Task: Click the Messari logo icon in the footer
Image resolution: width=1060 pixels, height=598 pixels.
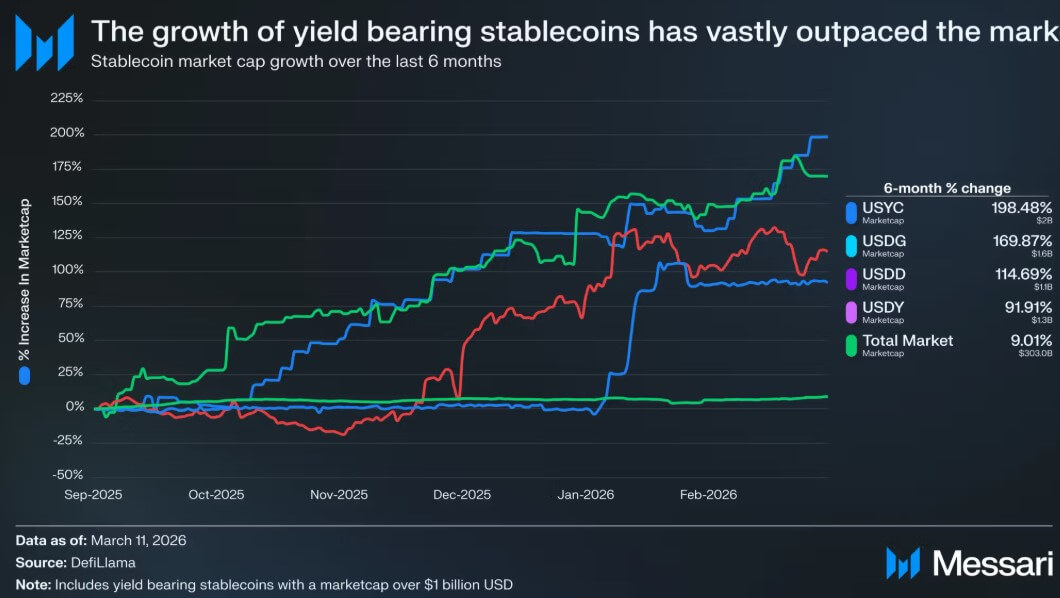Action: point(903,563)
